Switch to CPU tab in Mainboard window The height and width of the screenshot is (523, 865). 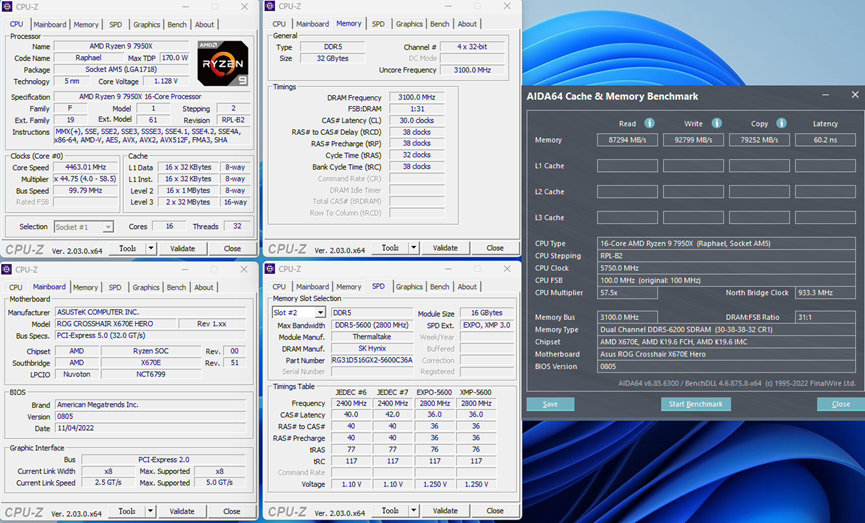click(x=16, y=287)
